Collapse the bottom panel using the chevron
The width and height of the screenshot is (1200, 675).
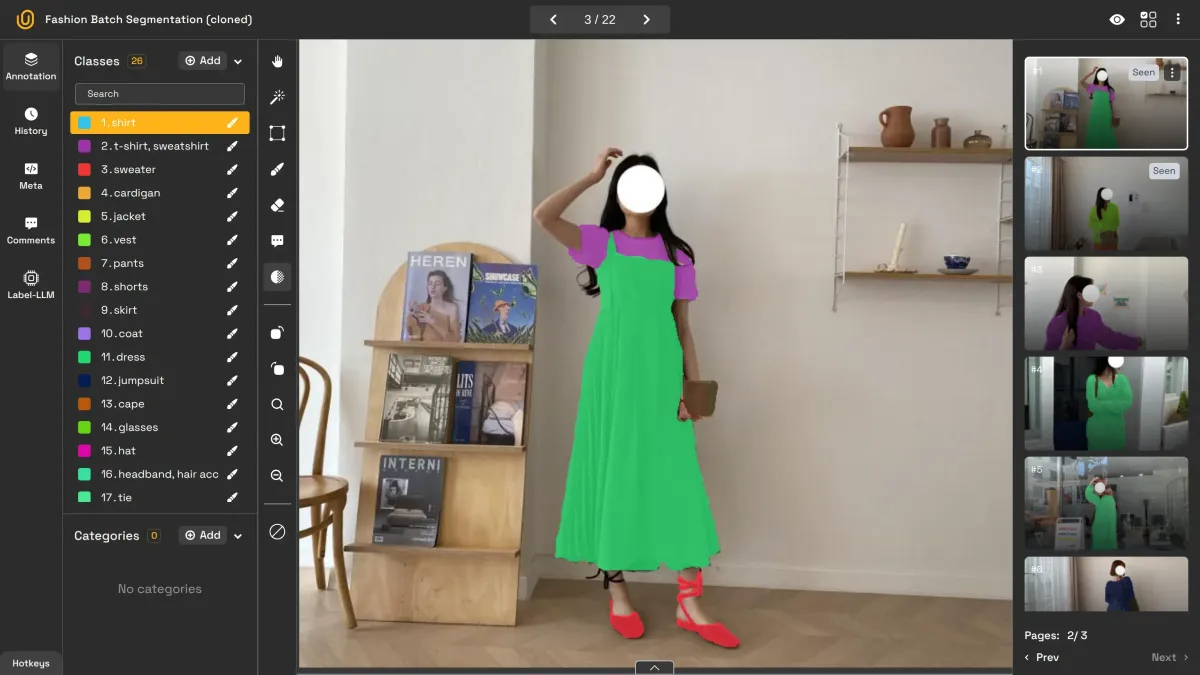tap(655, 666)
